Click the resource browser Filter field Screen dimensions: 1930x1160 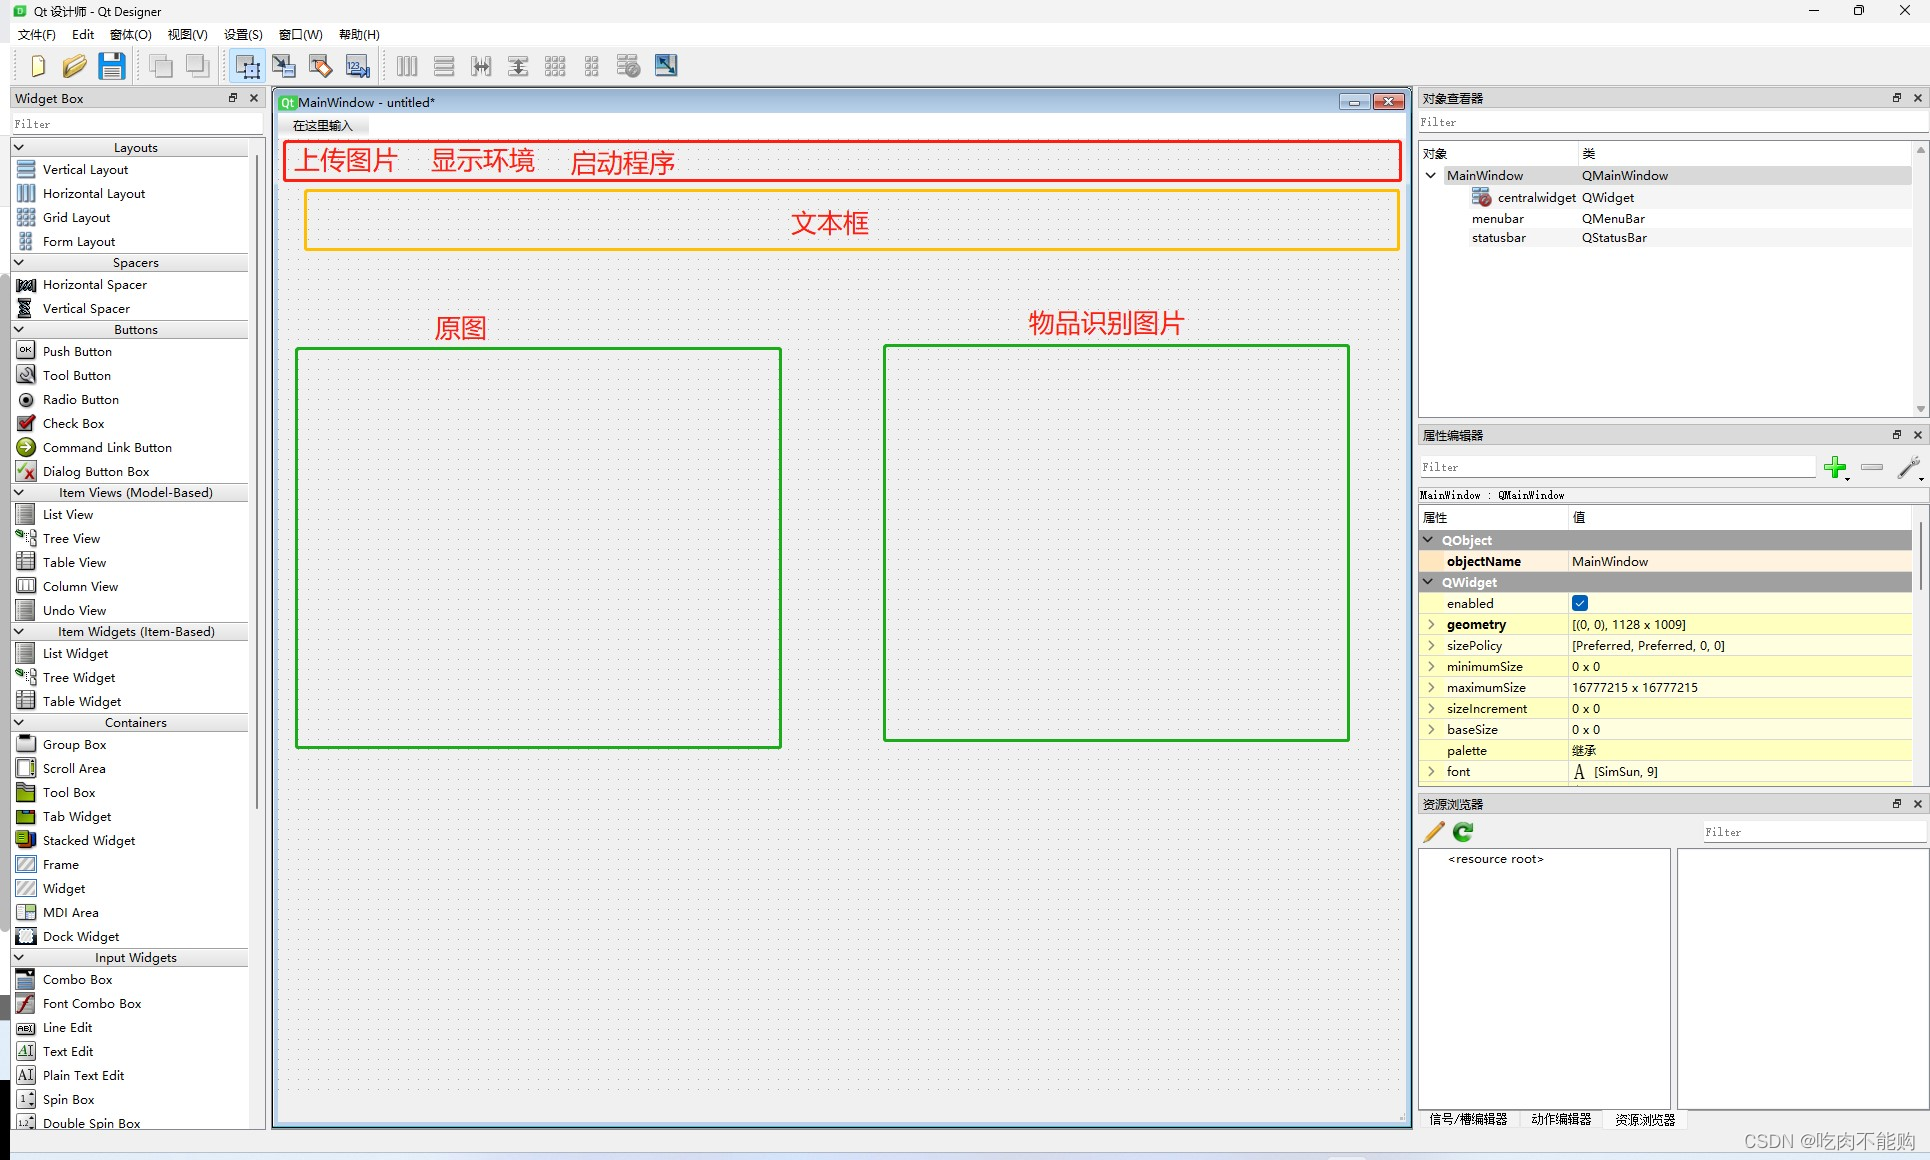1814,832
